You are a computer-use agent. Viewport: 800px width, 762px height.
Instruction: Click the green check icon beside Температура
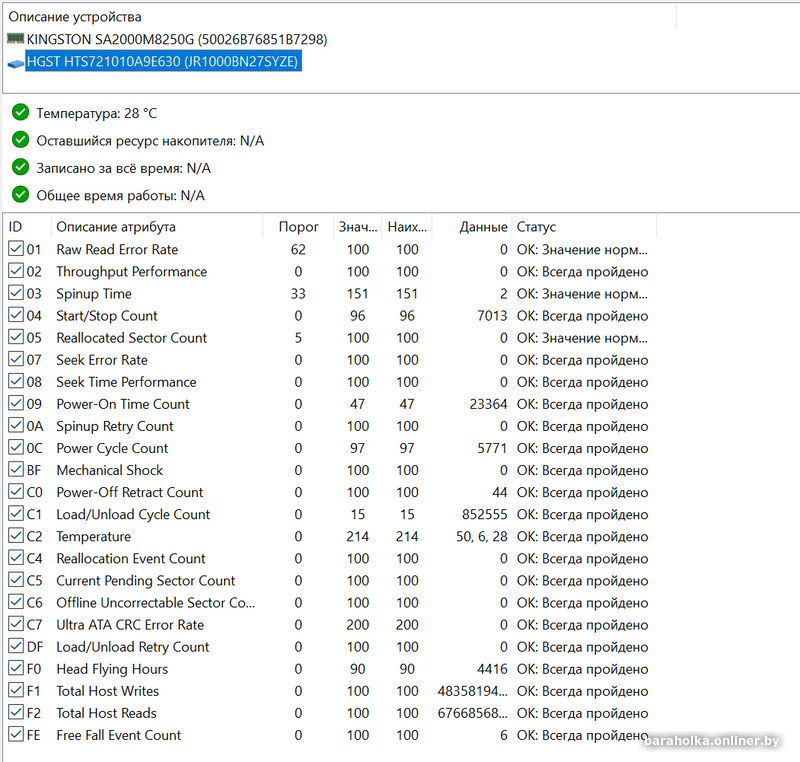pyautogui.click(x=20, y=112)
